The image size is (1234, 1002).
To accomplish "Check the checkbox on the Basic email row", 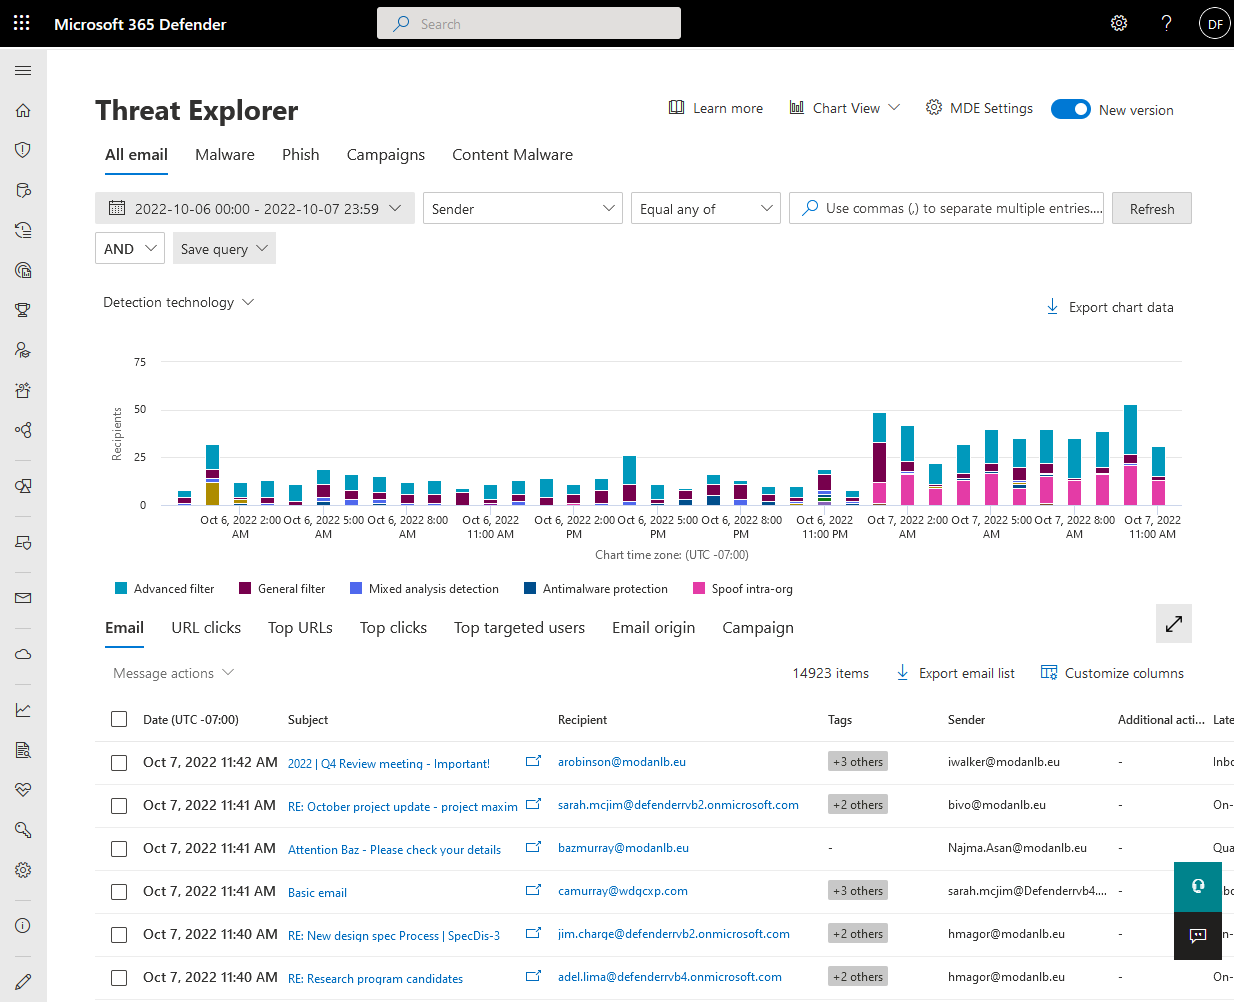I will coord(119,891).
